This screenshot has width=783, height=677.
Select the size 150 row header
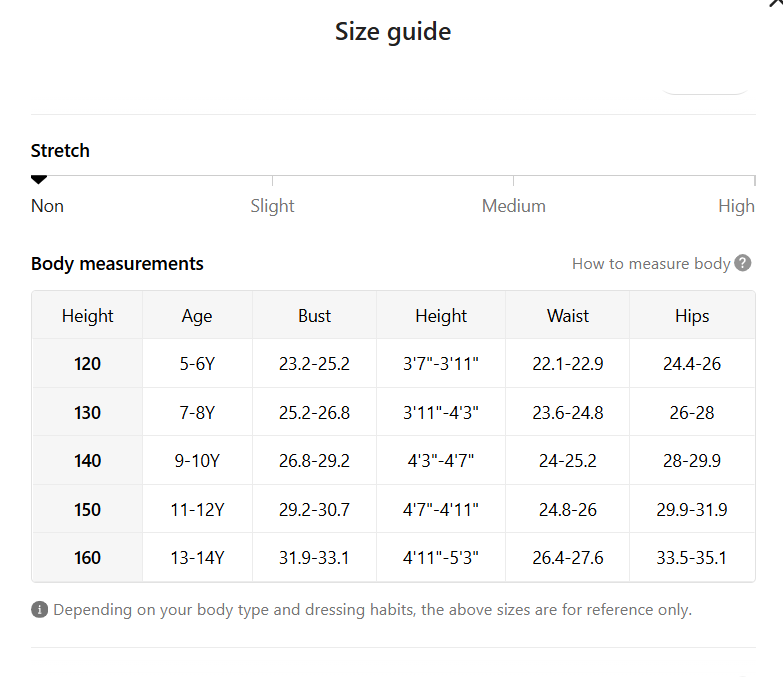click(87, 509)
